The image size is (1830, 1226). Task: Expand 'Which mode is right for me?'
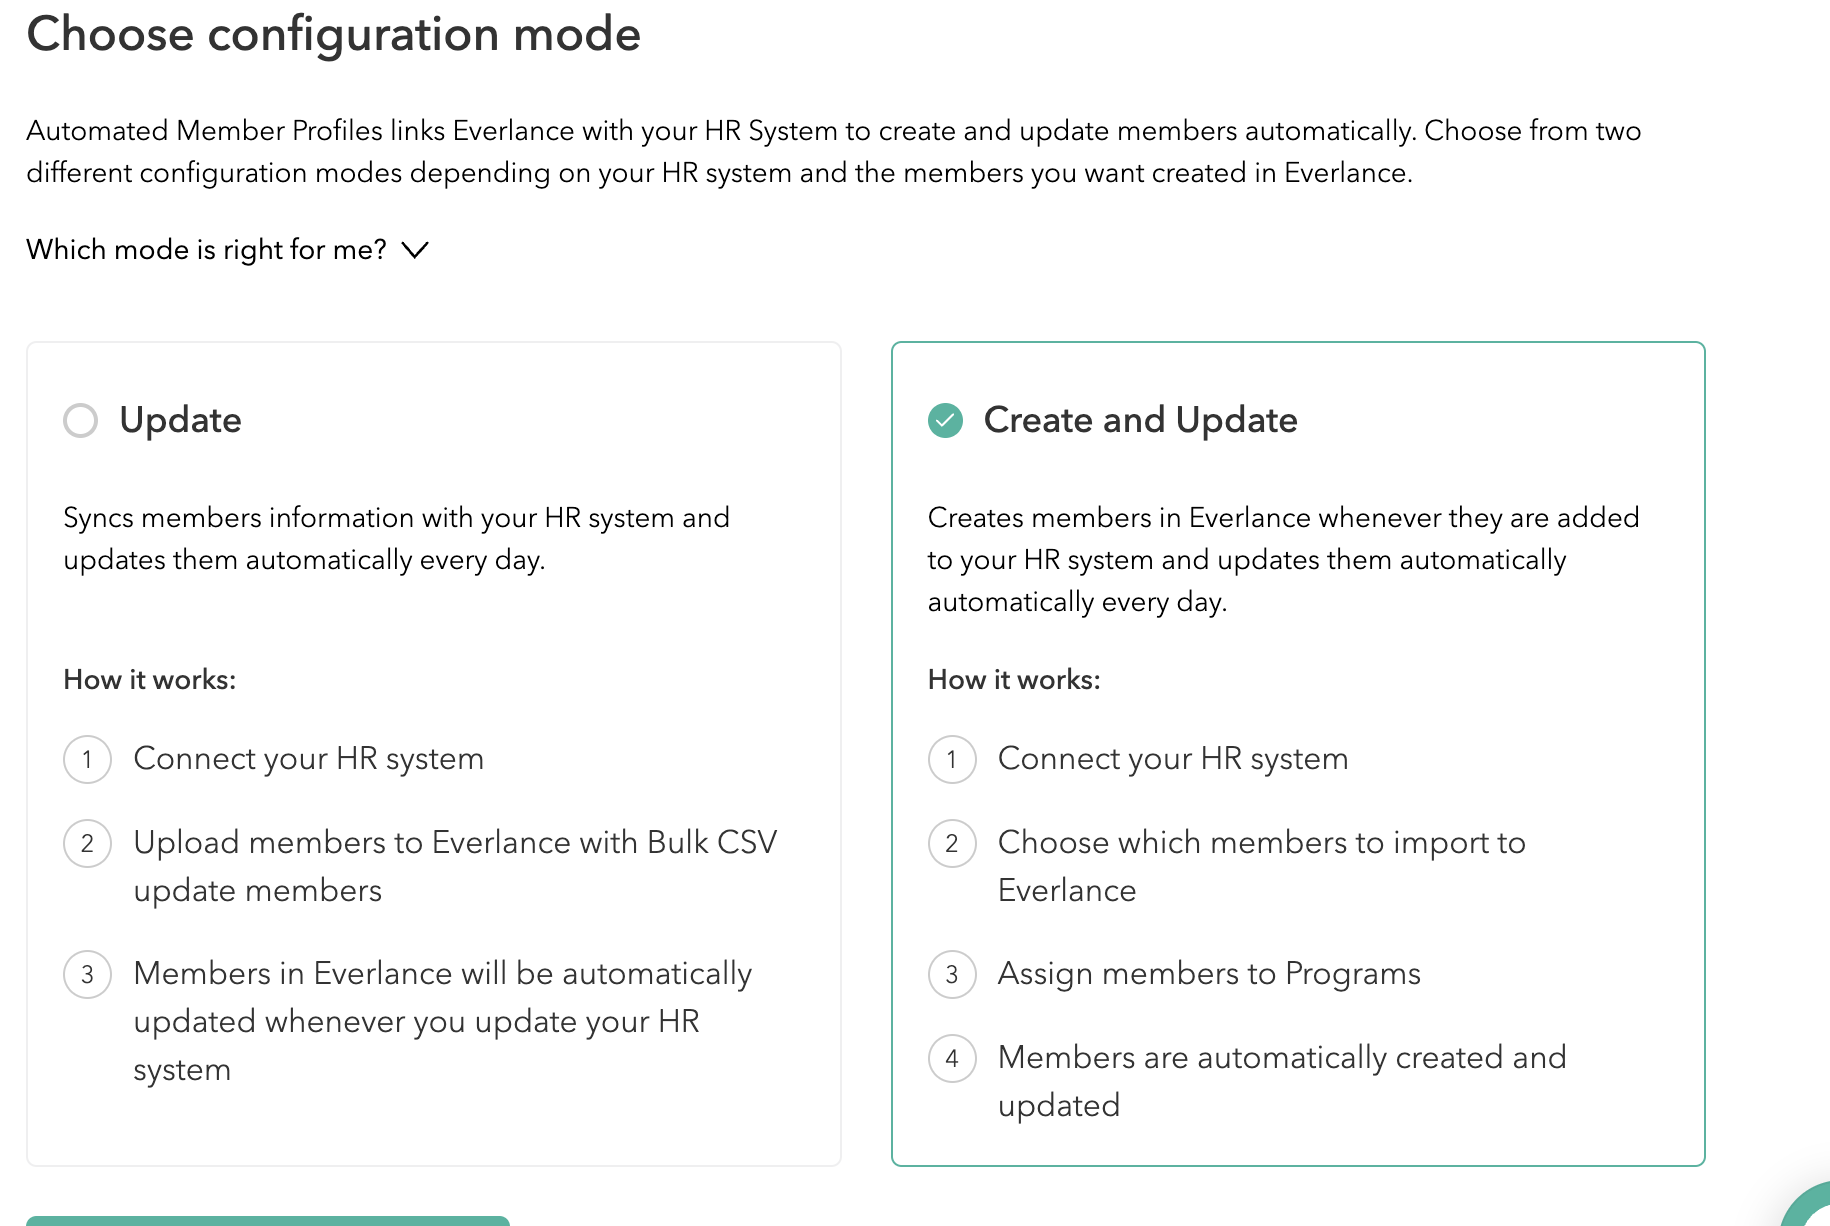[206, 249]
